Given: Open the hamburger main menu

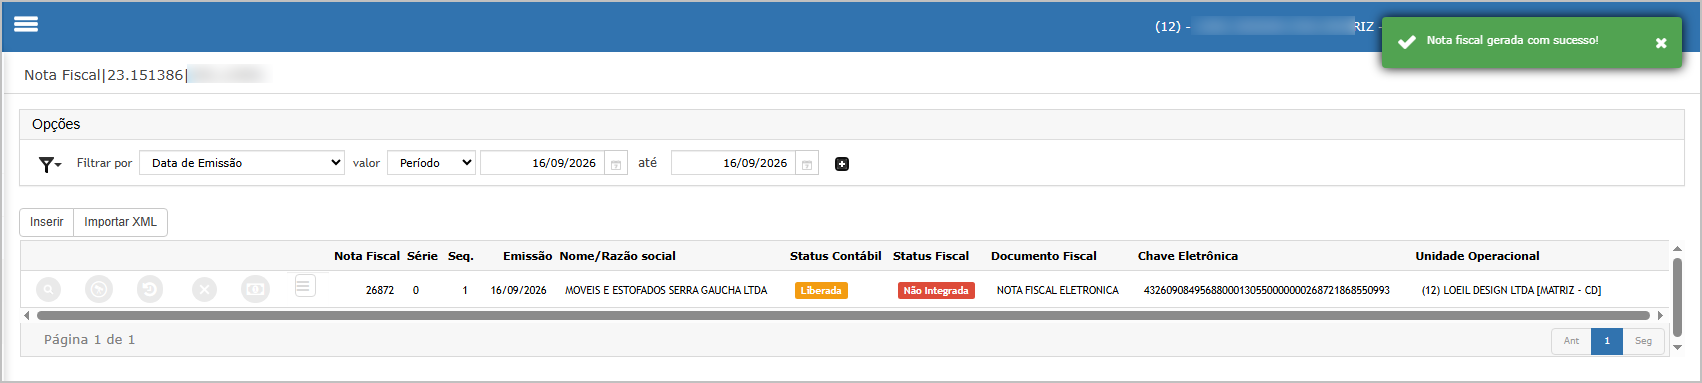Looking at the screenshot, I should 26,24.
